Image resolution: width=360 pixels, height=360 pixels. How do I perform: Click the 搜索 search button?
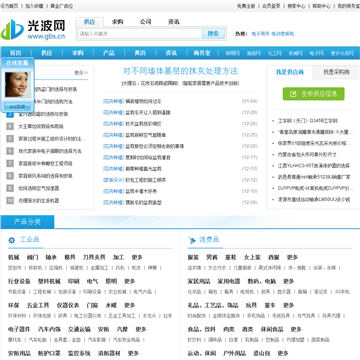click(x=213, y=34)
